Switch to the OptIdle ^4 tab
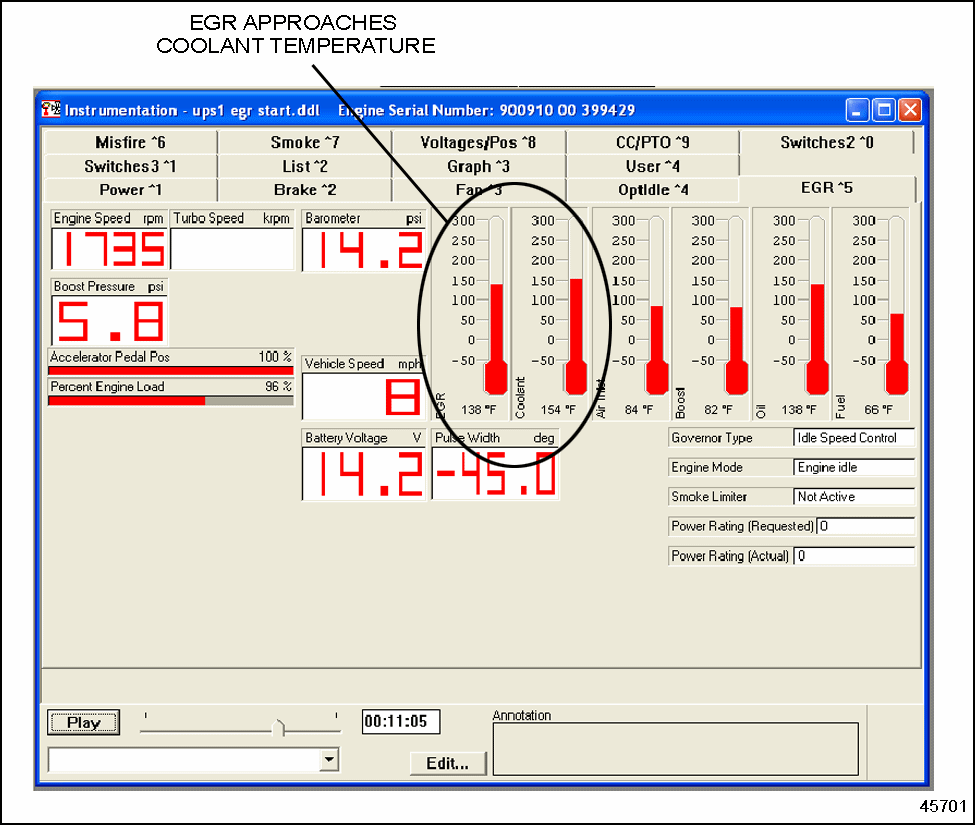This screenshot has height=825, width=975. [652, 190]
